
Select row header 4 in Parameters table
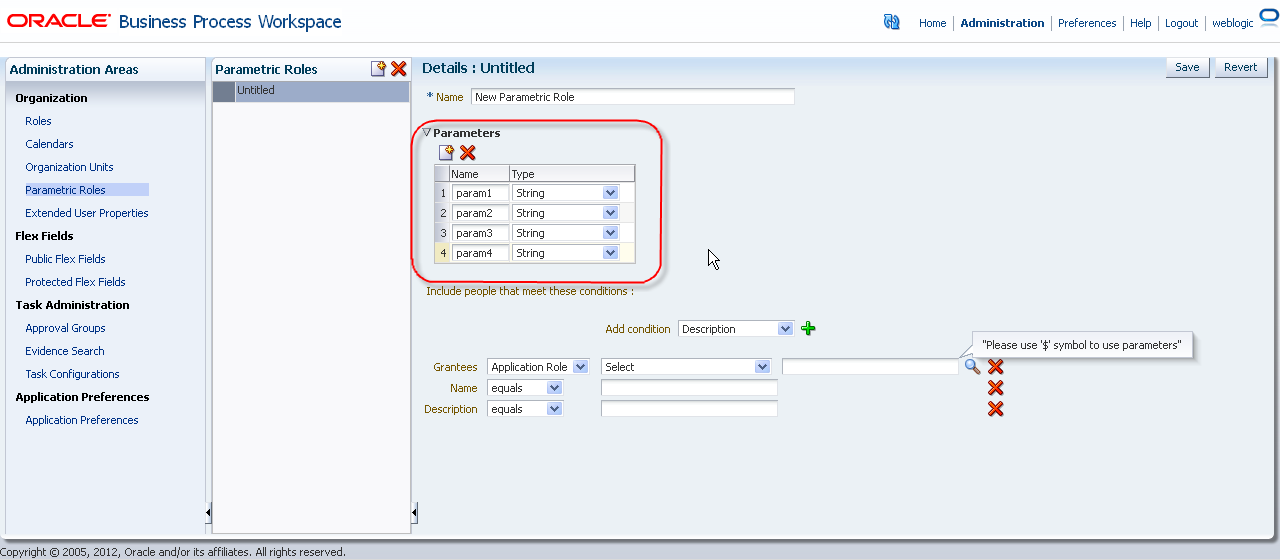click(442, 253)
